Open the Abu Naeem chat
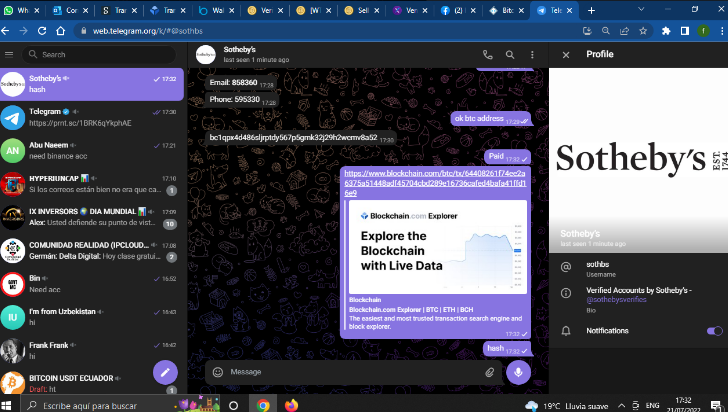The height and width of the screenshot is (412, 728). [92, 150]
